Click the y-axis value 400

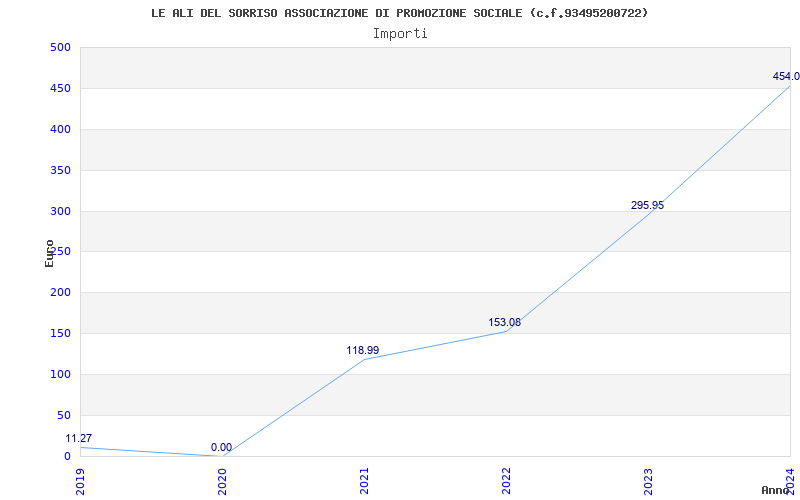pyautogui.click(x=60, y=129)
